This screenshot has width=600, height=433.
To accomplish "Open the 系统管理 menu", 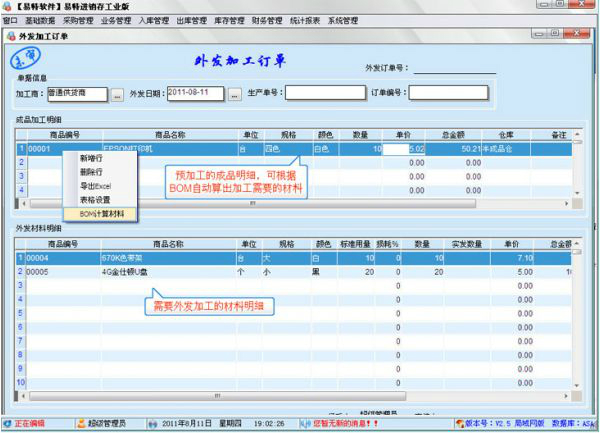I will (343, 21).
